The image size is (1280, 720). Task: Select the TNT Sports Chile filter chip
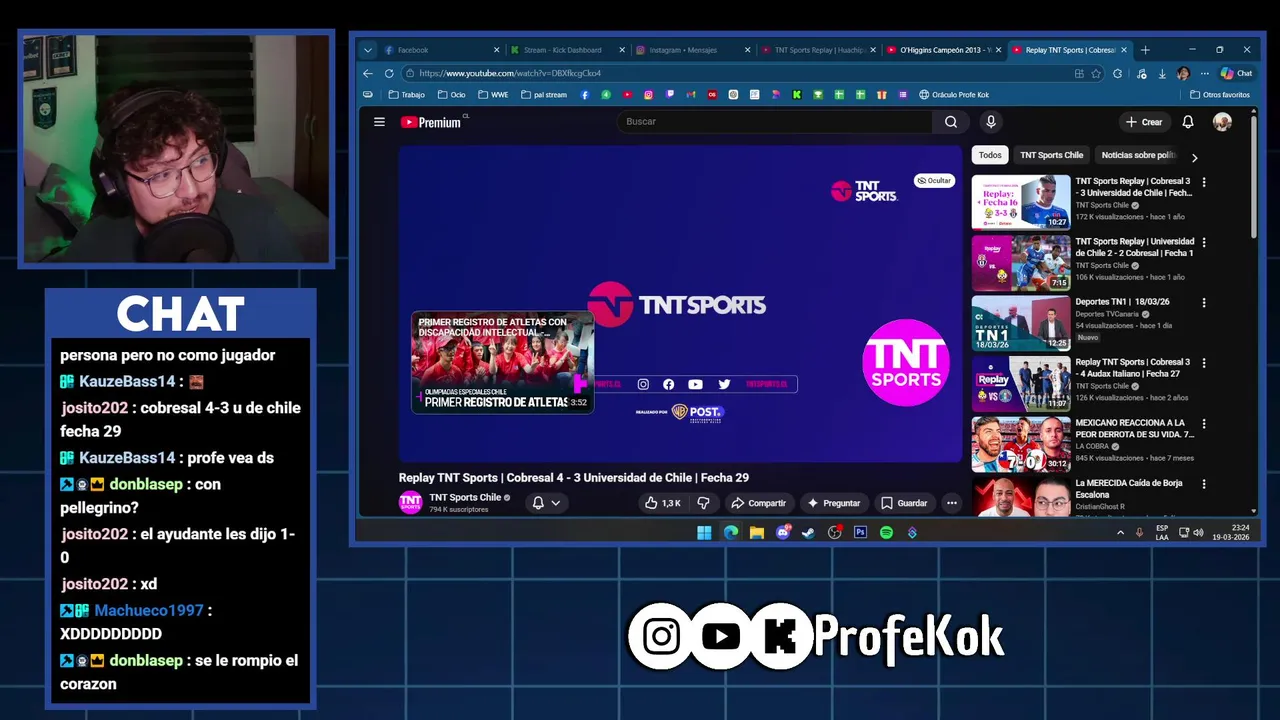[1051, 156]
